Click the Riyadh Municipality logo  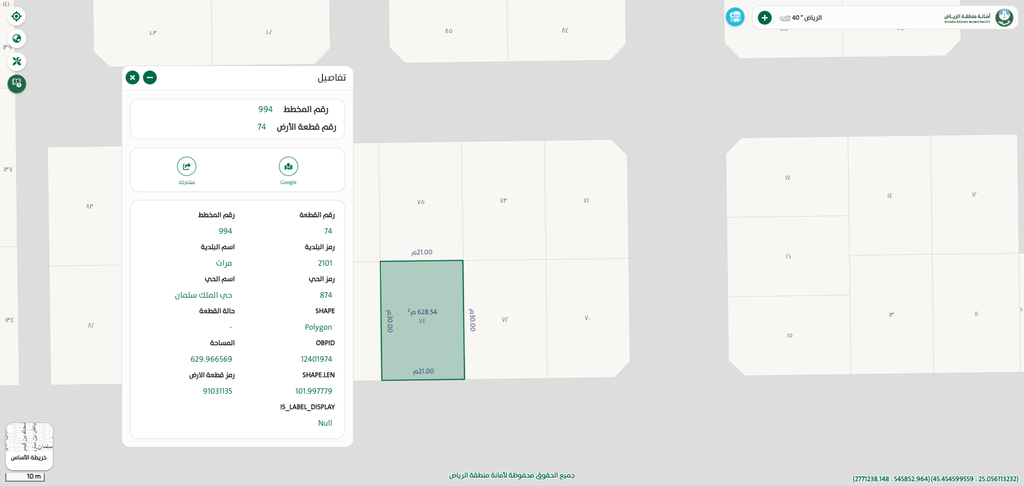pyautogui.click(x=1003, y=17)
